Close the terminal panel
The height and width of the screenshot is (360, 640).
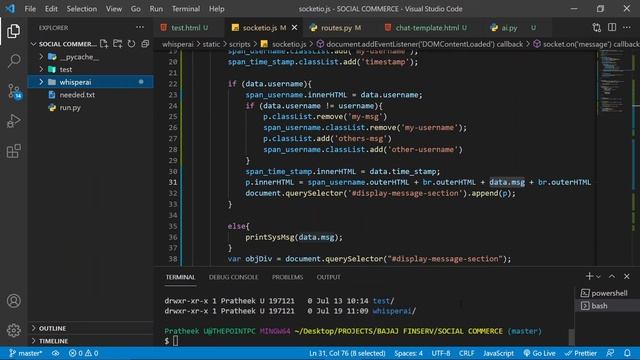(x=627, y=276)
